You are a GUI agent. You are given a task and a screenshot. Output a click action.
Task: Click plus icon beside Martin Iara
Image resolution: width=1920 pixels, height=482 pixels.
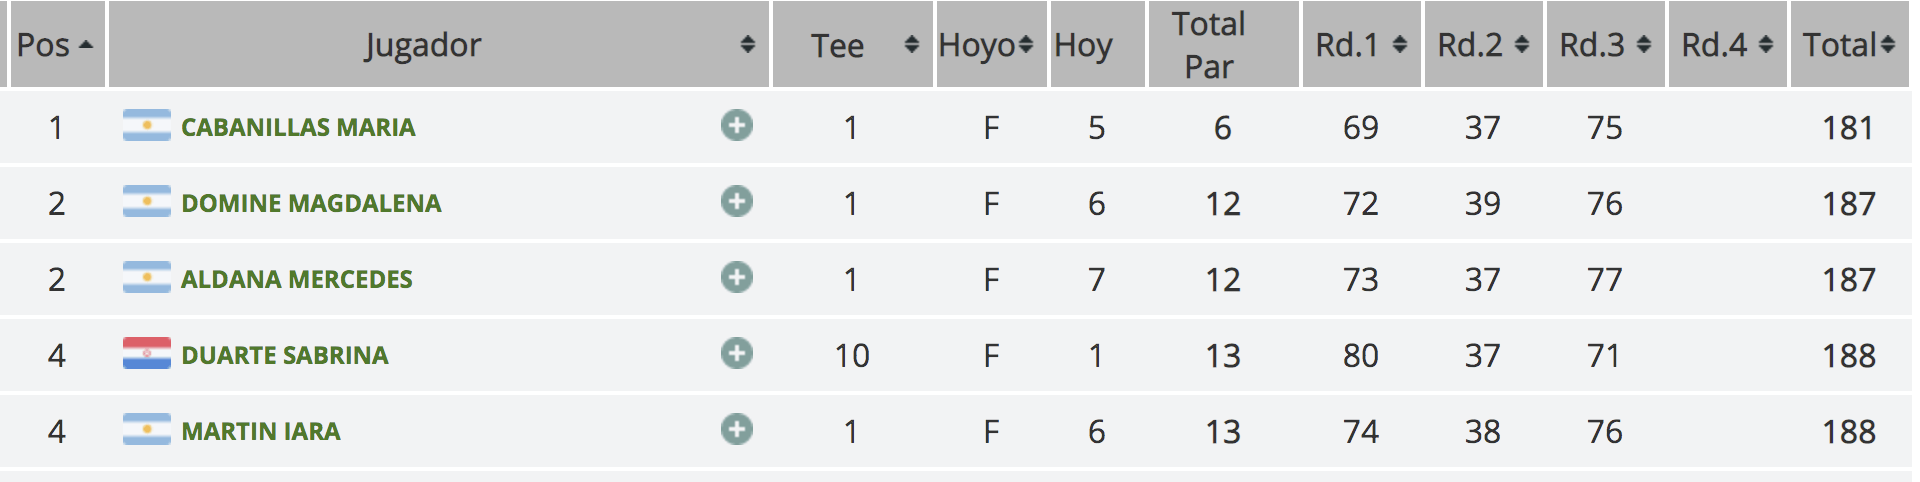737,430
